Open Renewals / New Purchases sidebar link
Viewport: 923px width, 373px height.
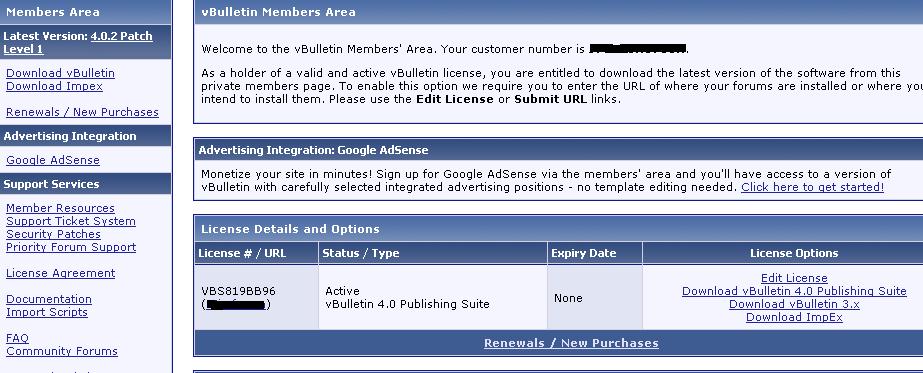coord(82,112)
